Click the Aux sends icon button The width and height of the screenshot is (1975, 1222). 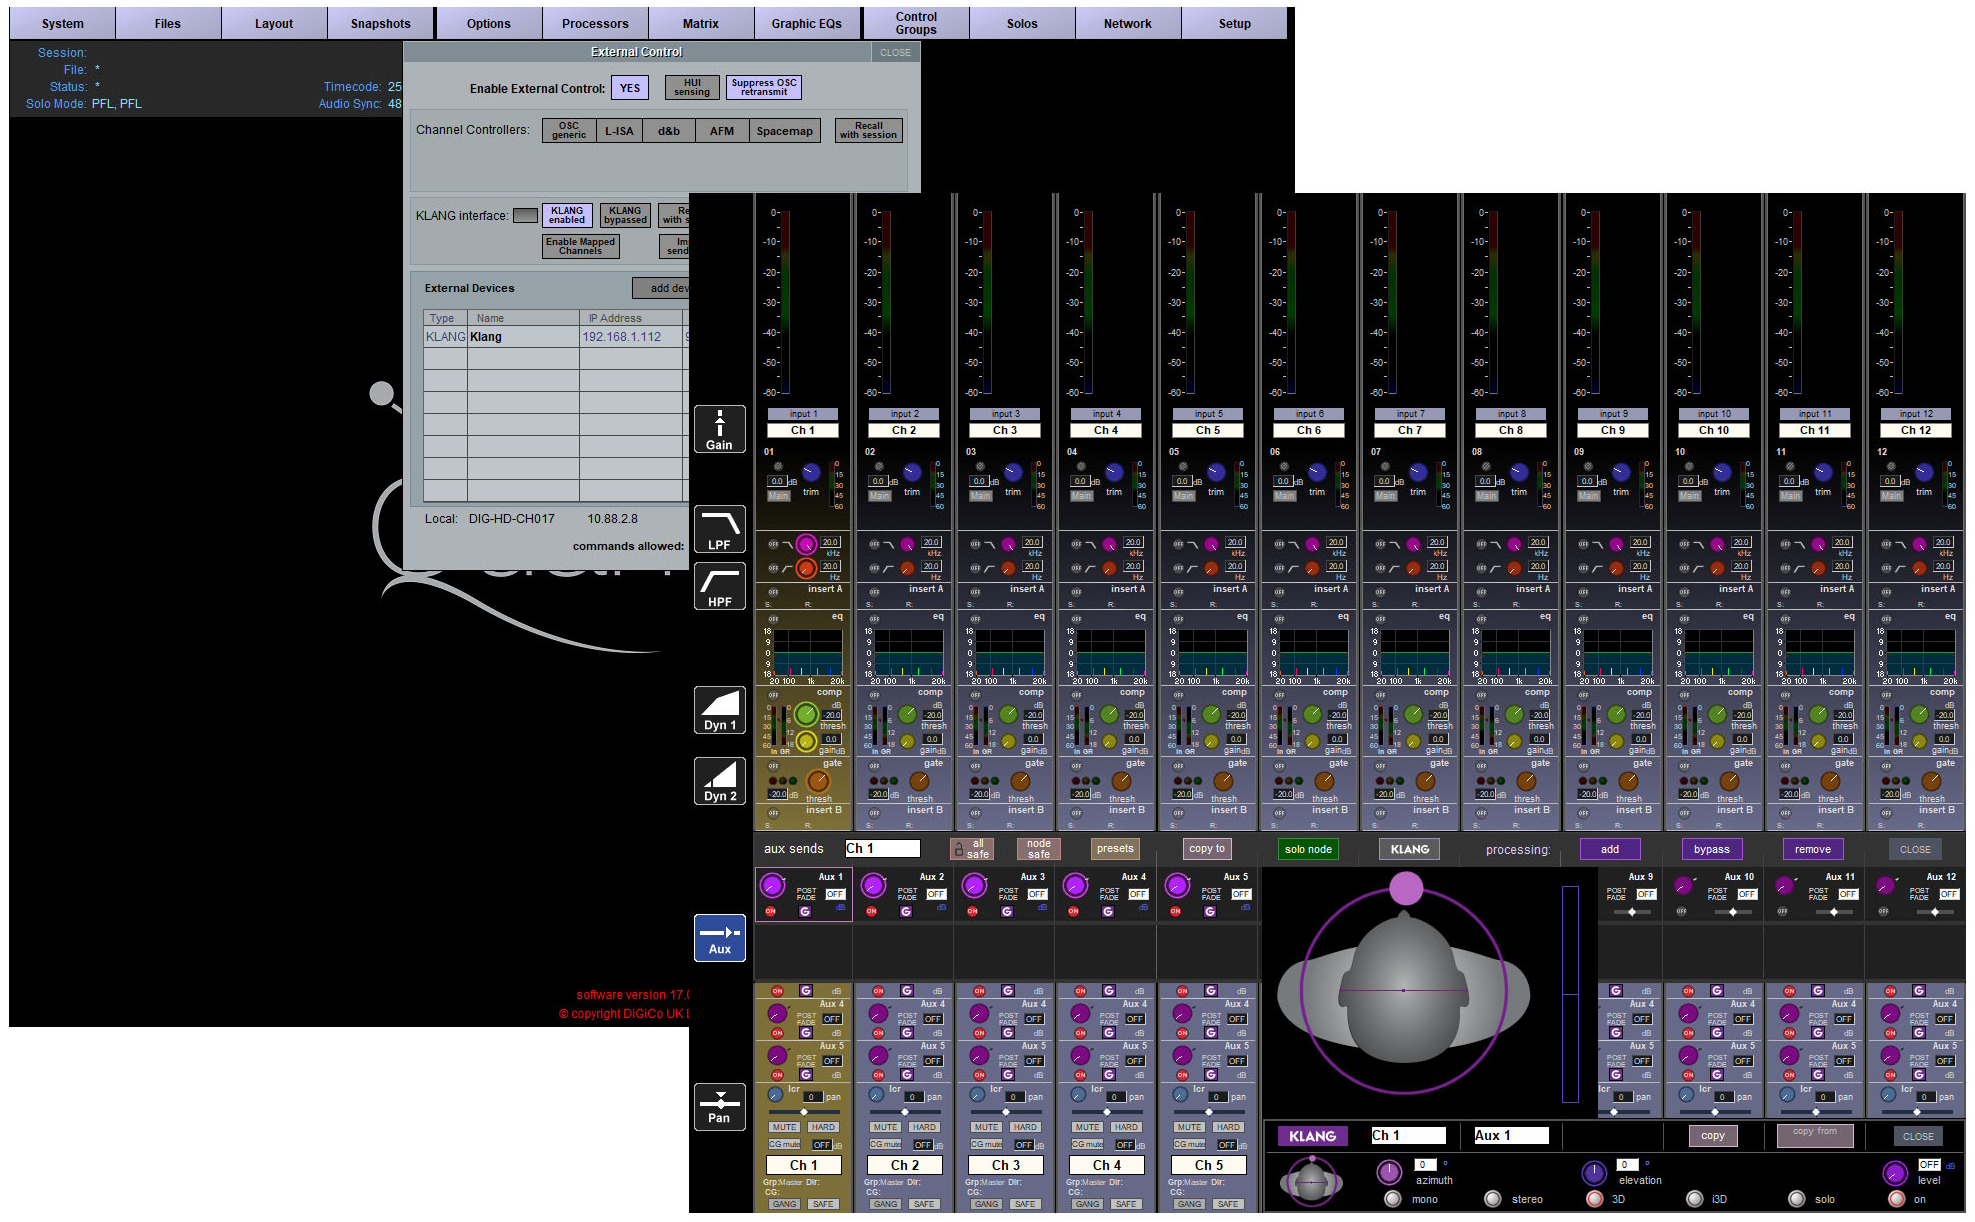coord(719,937)
